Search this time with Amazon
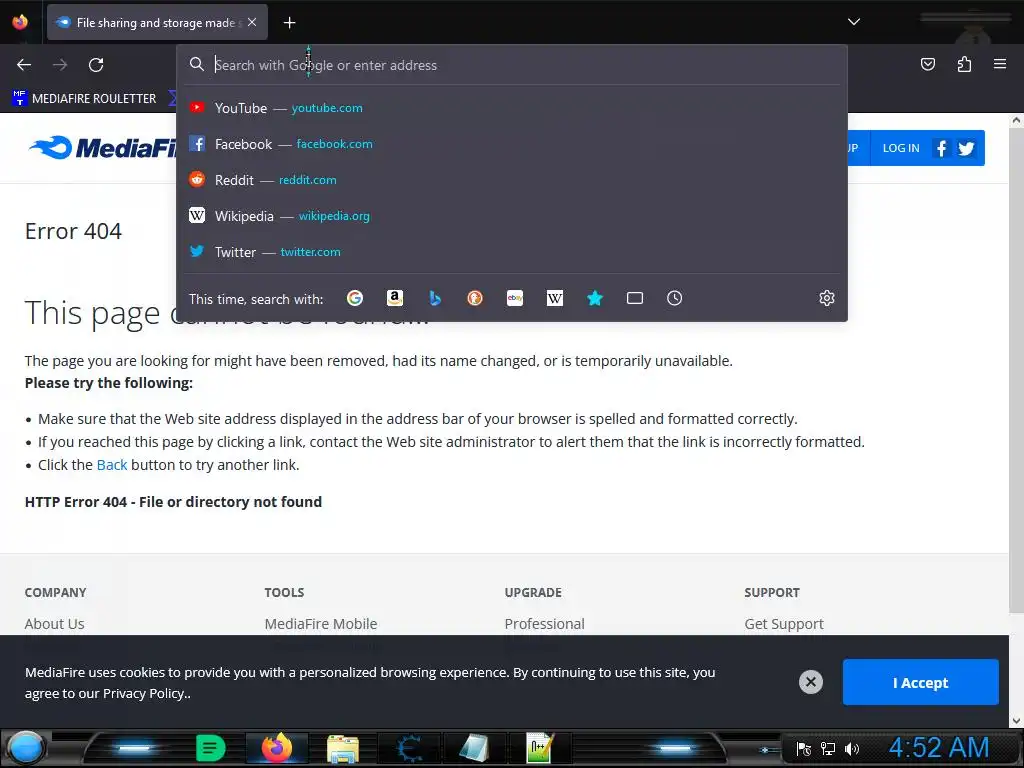The width and height of the screenshot is (1024, 768). 394,298
